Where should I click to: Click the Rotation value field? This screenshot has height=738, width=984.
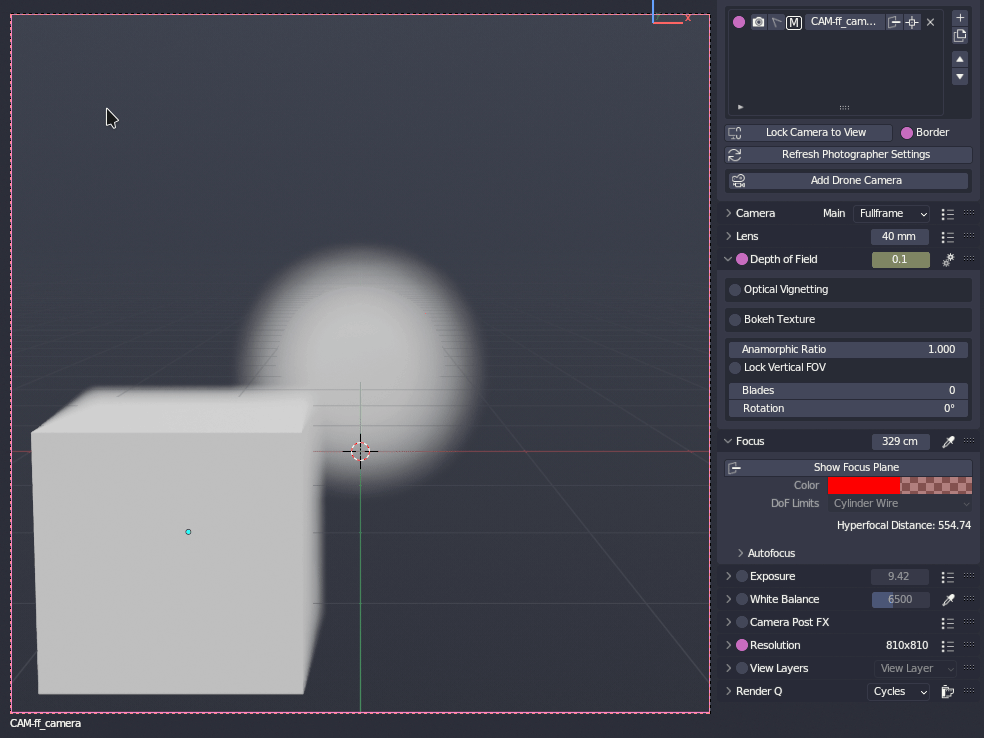(848, 409)
